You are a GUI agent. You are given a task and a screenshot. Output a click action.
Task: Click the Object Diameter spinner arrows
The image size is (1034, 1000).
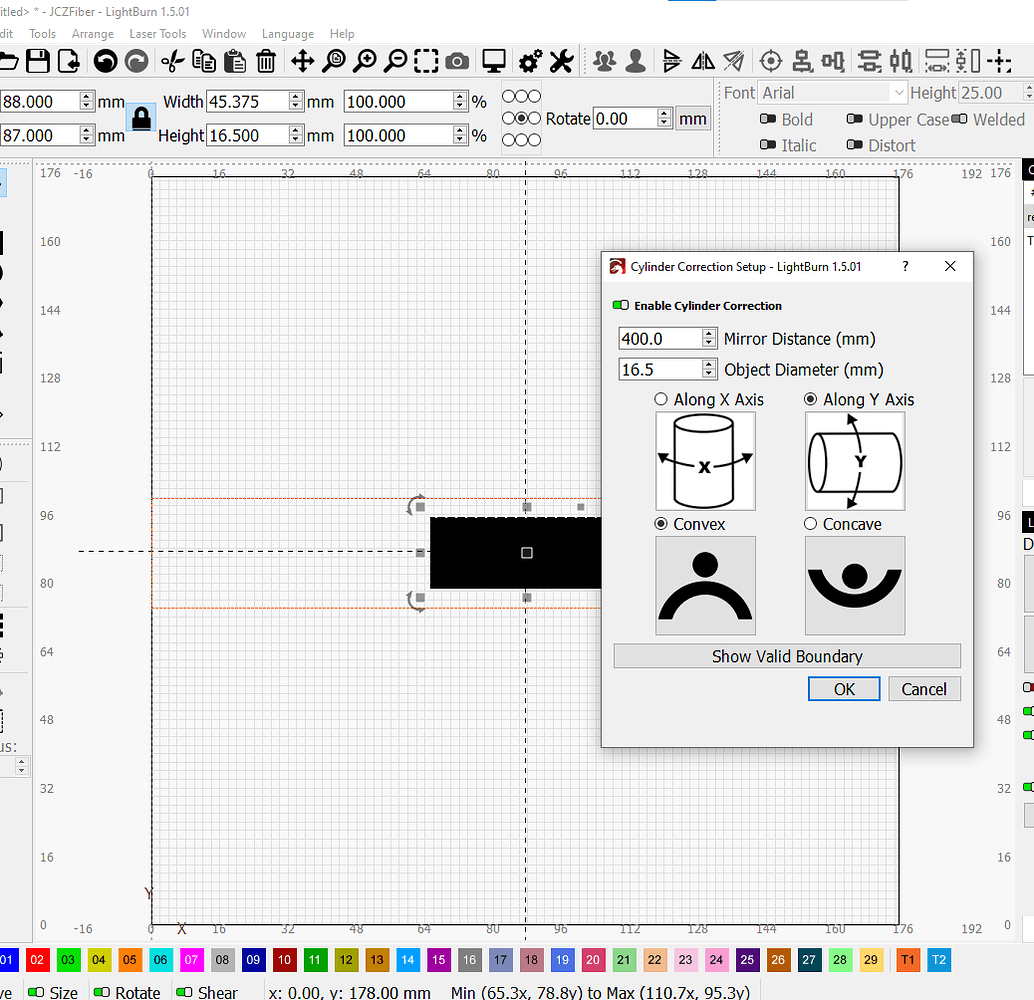click(709, 369)
